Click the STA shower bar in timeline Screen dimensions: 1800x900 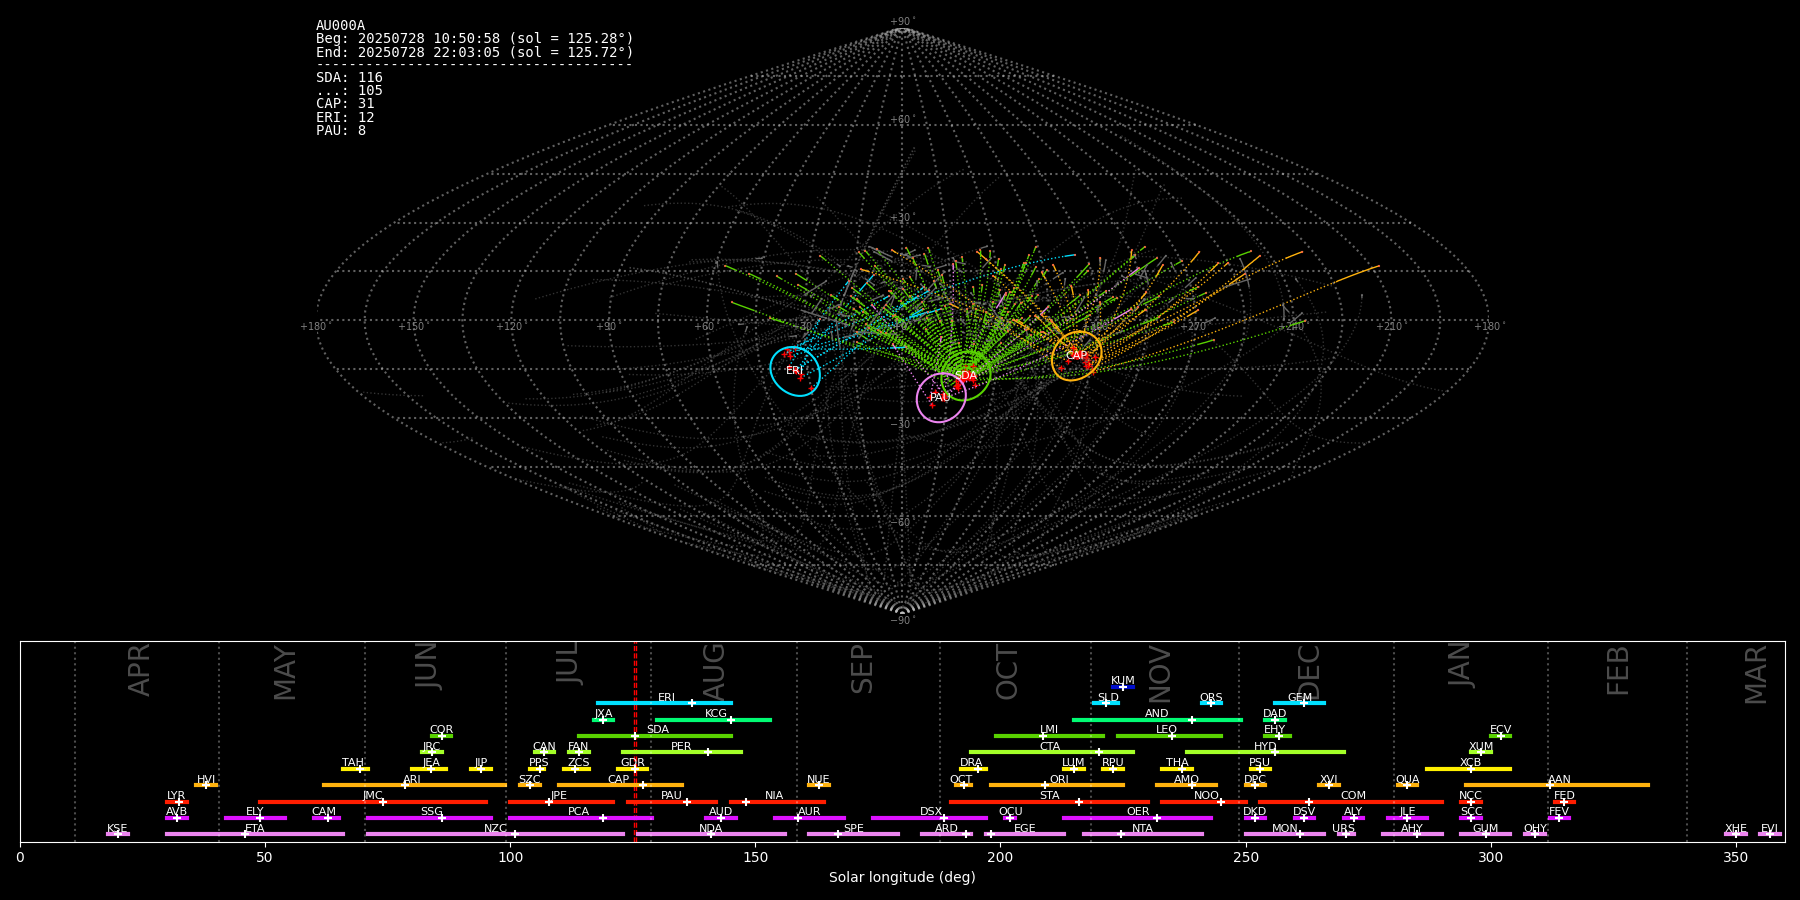[1049, 802]
